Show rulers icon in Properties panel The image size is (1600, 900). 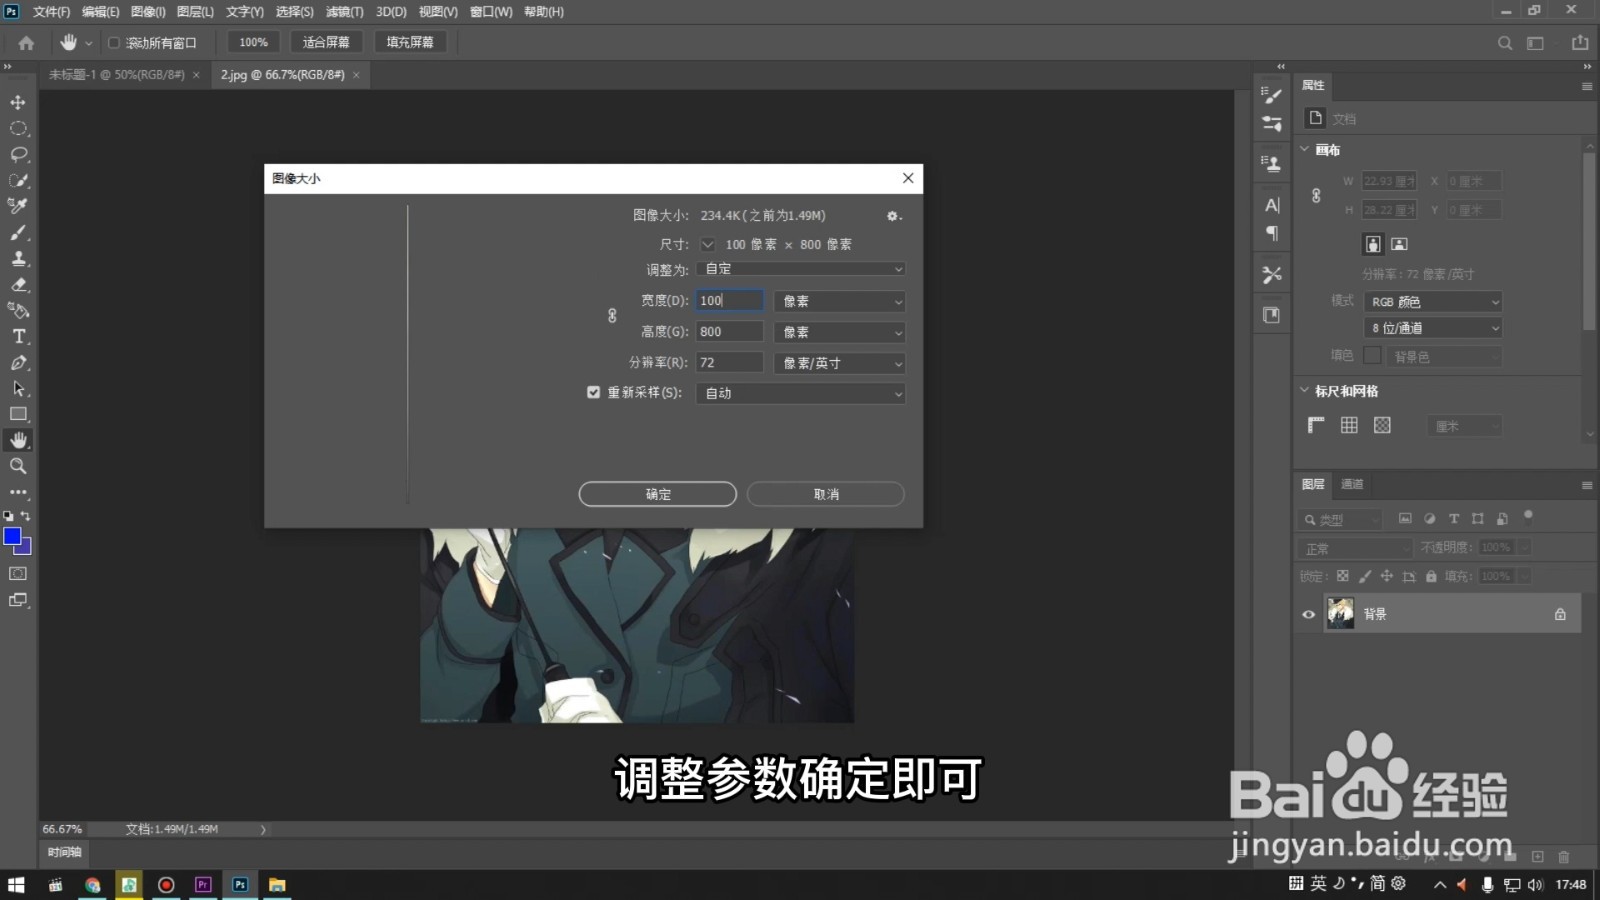click(x=1316, y=425)
